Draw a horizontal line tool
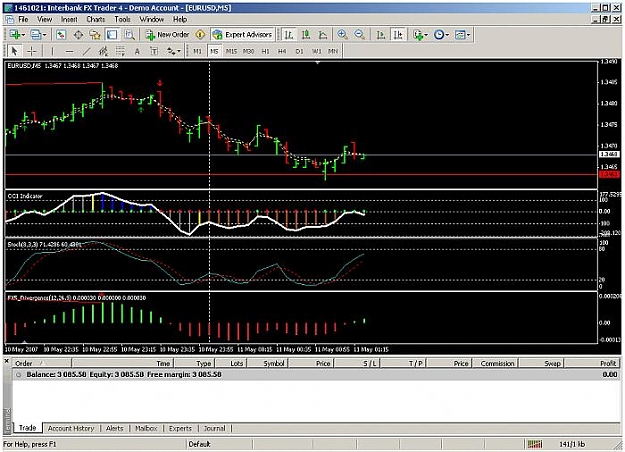This screenshot has width=625, height=452. tap(69, 51)
